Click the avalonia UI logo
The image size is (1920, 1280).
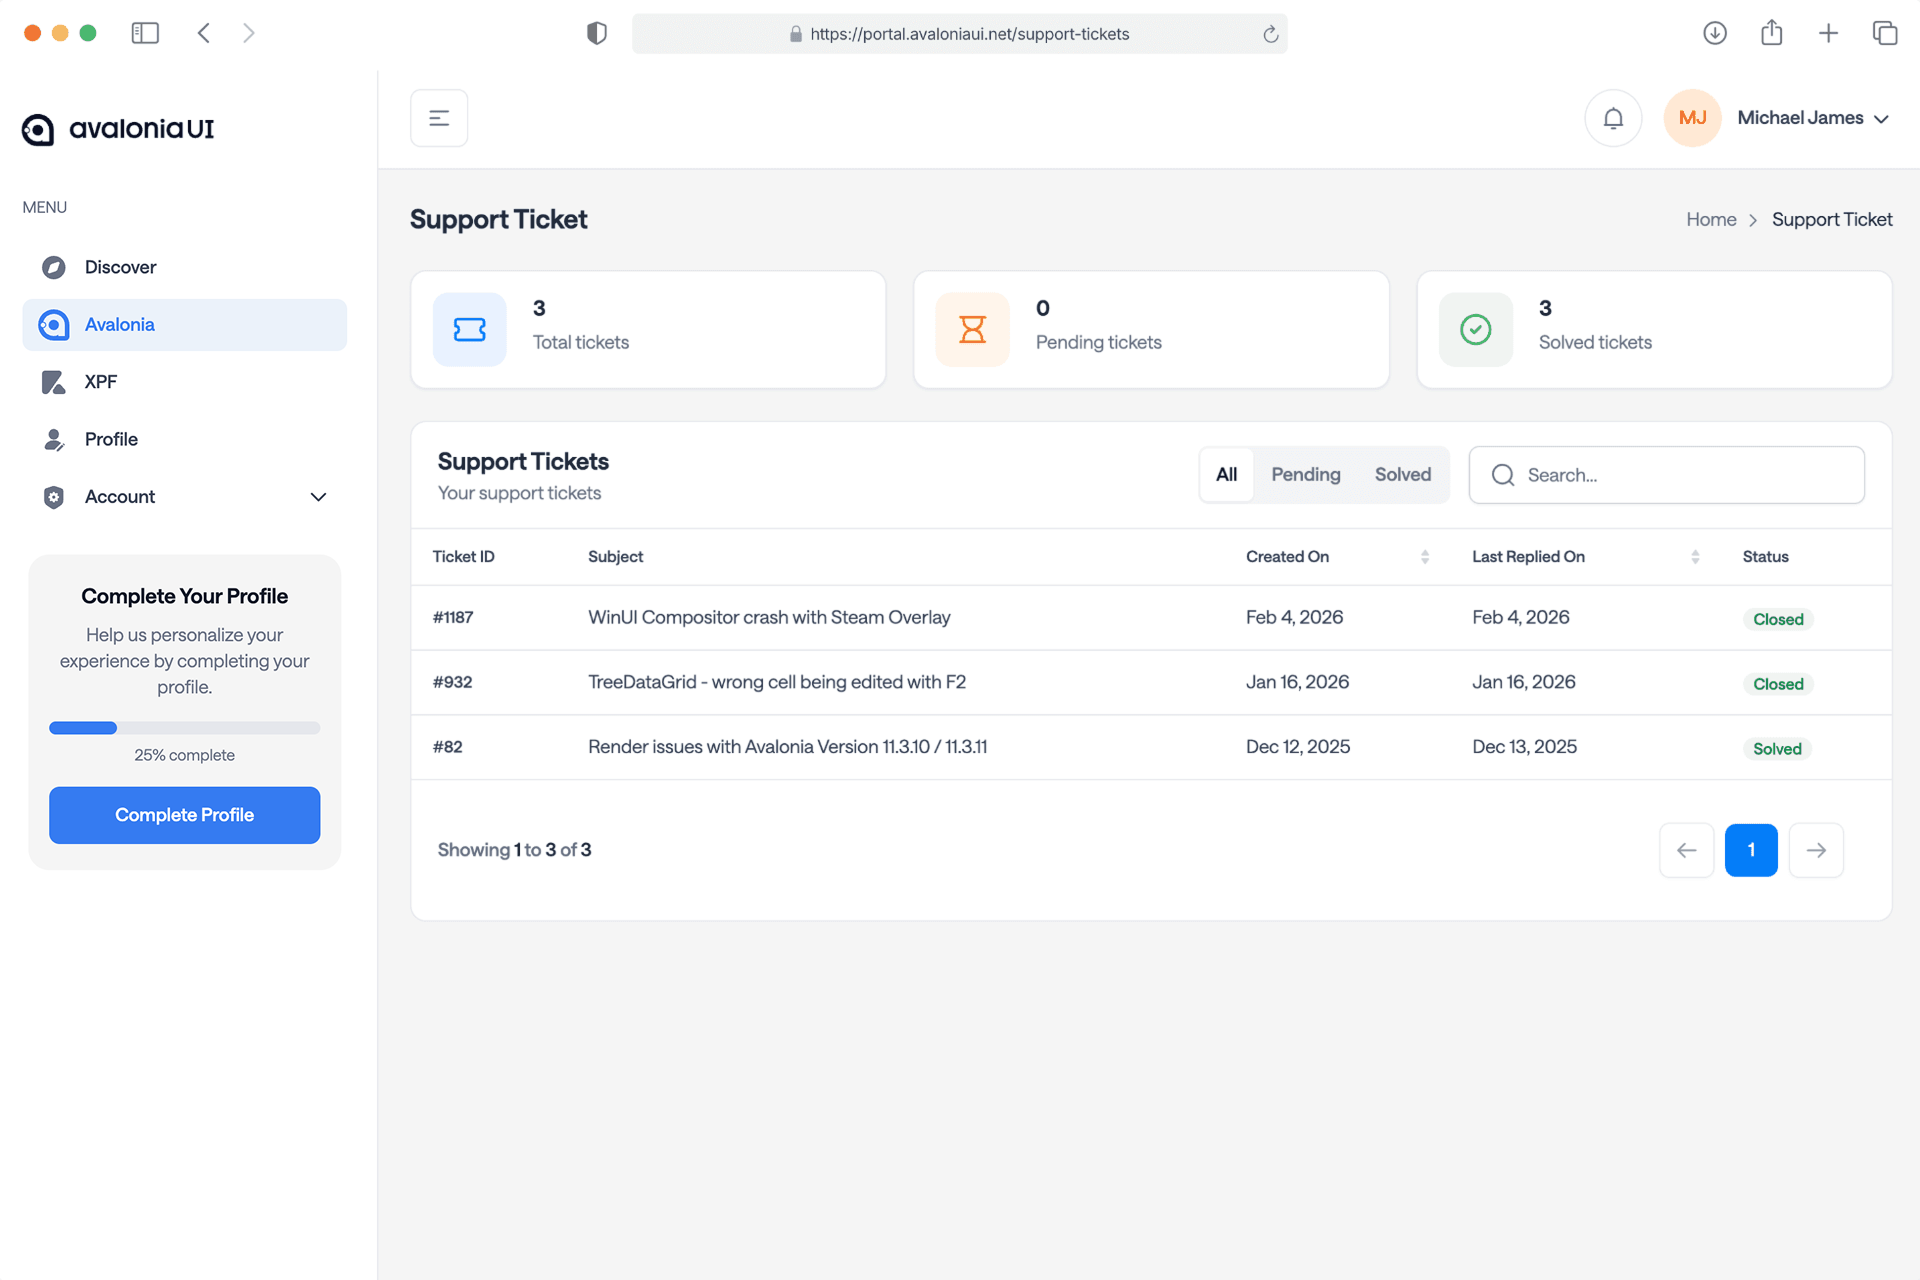pyautogui.click(x=116, y=128)
